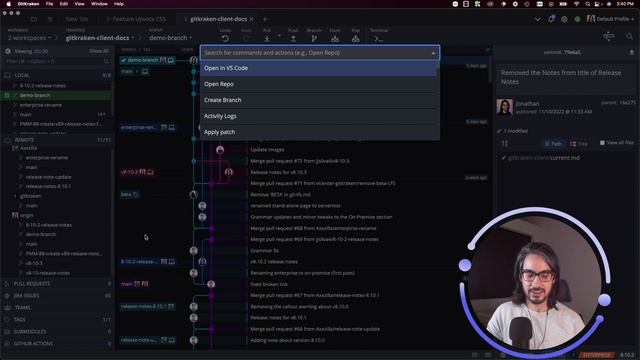Image resolution: width=640 pixels, height=360 pixels.
Task: Click the search magnifier in toolbar
Action: 629,37
